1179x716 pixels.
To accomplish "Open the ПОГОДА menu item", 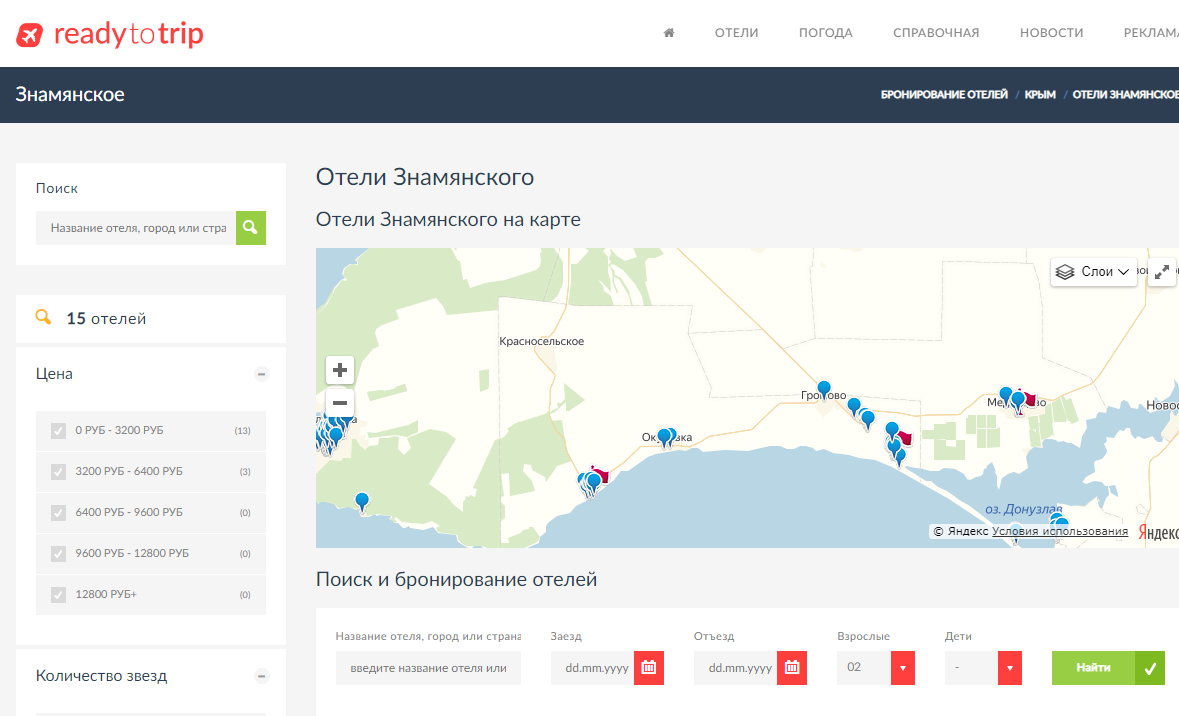I will tap(825, 33).
